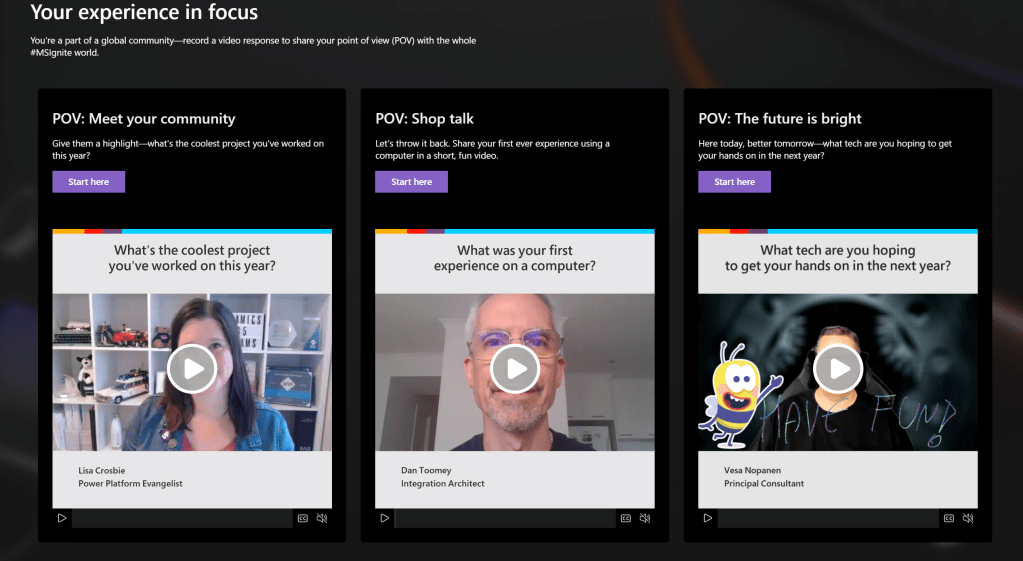Click Start here under The future is bright
Screen dimensions: 1023x561
point(735,182)
